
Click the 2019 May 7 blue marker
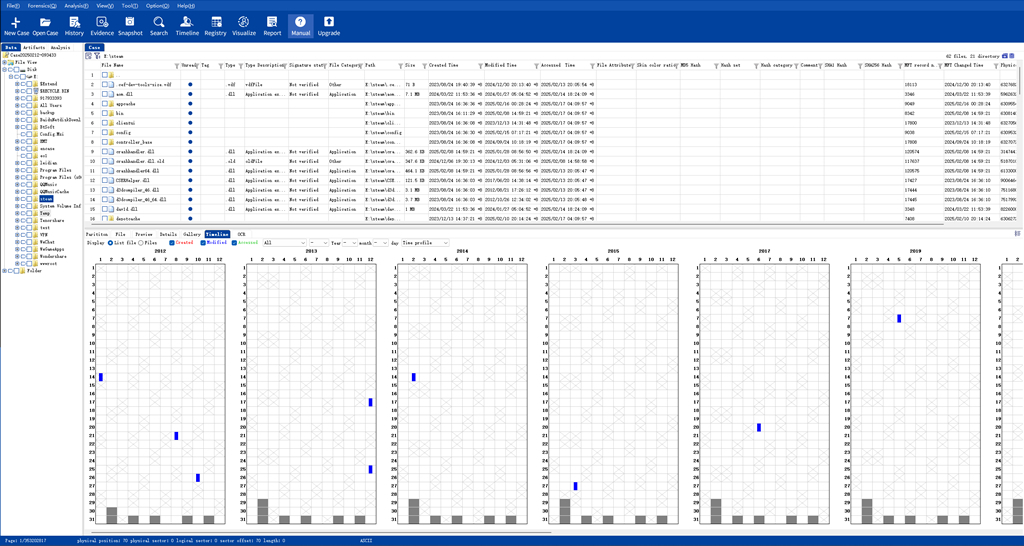point(899,318)
